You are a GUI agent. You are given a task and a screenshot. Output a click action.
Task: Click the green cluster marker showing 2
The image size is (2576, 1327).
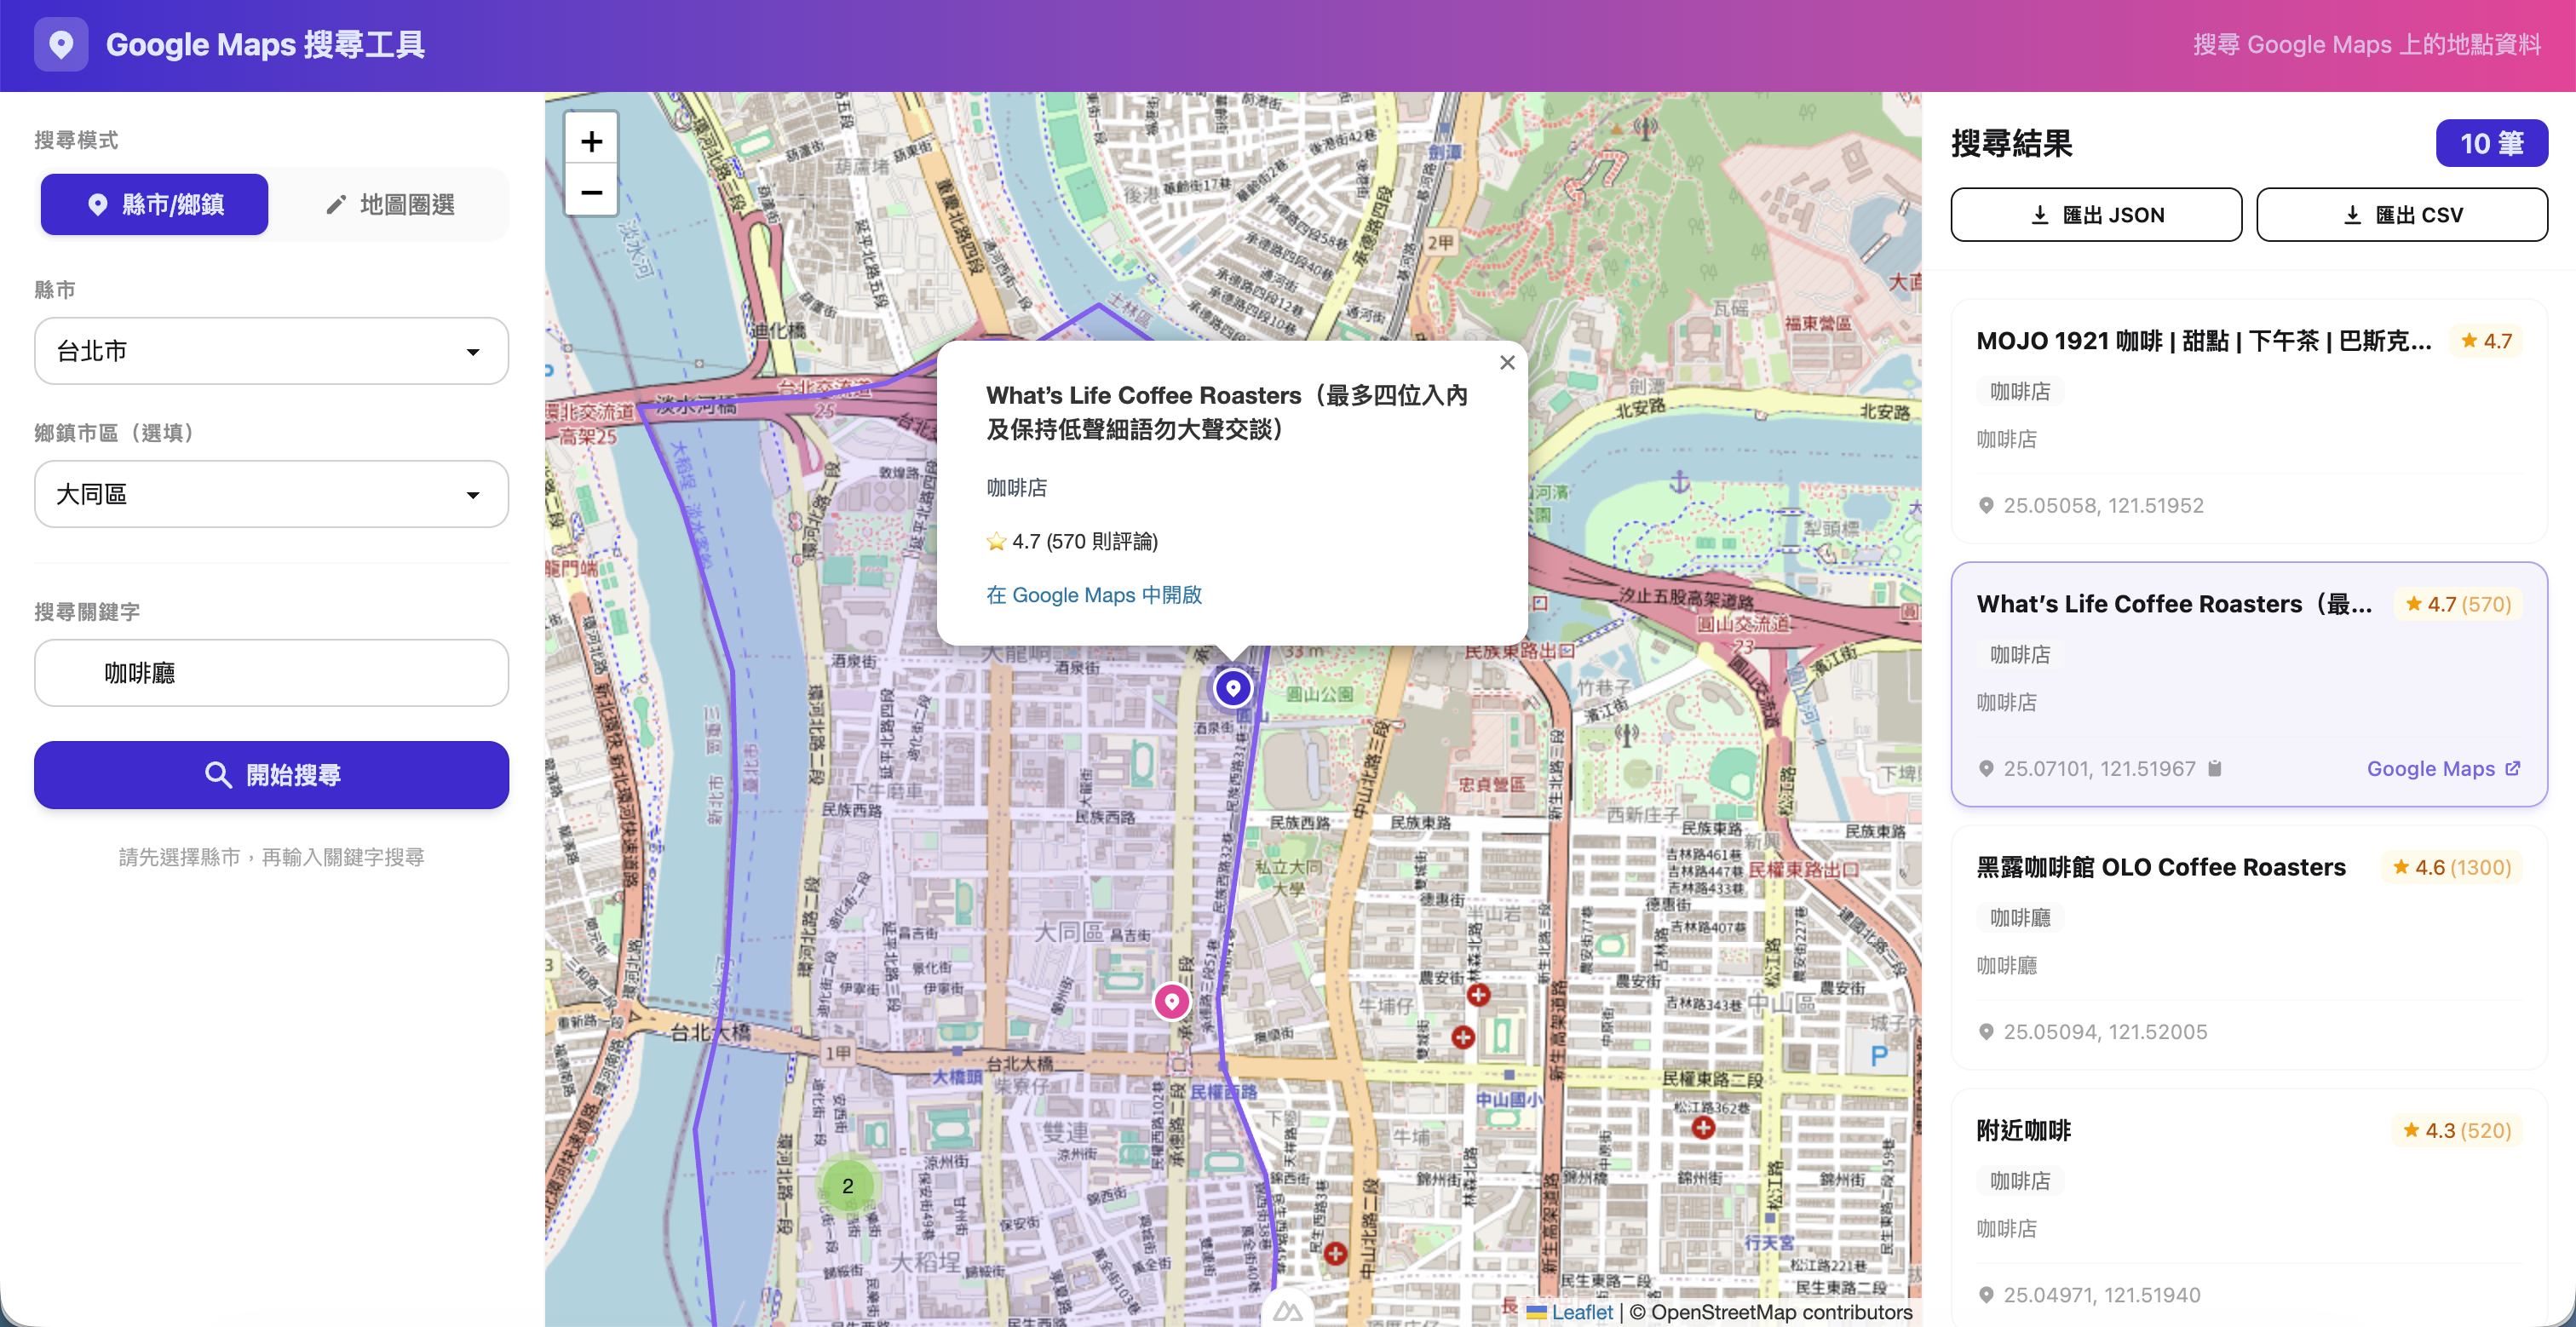click(x=849, y=1185)
